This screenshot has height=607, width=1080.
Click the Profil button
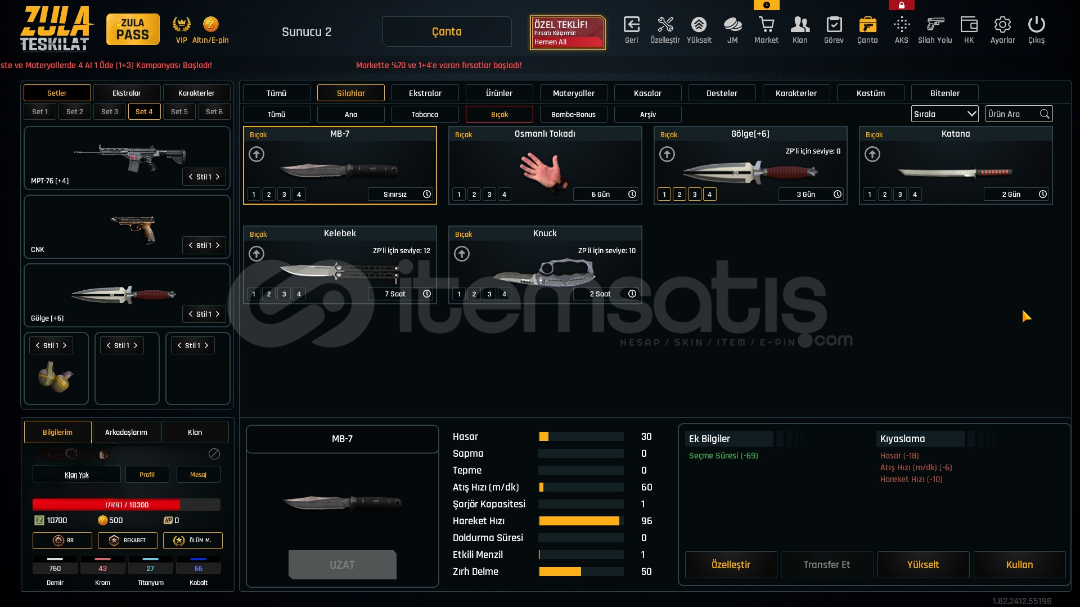(x=147, y=475)
